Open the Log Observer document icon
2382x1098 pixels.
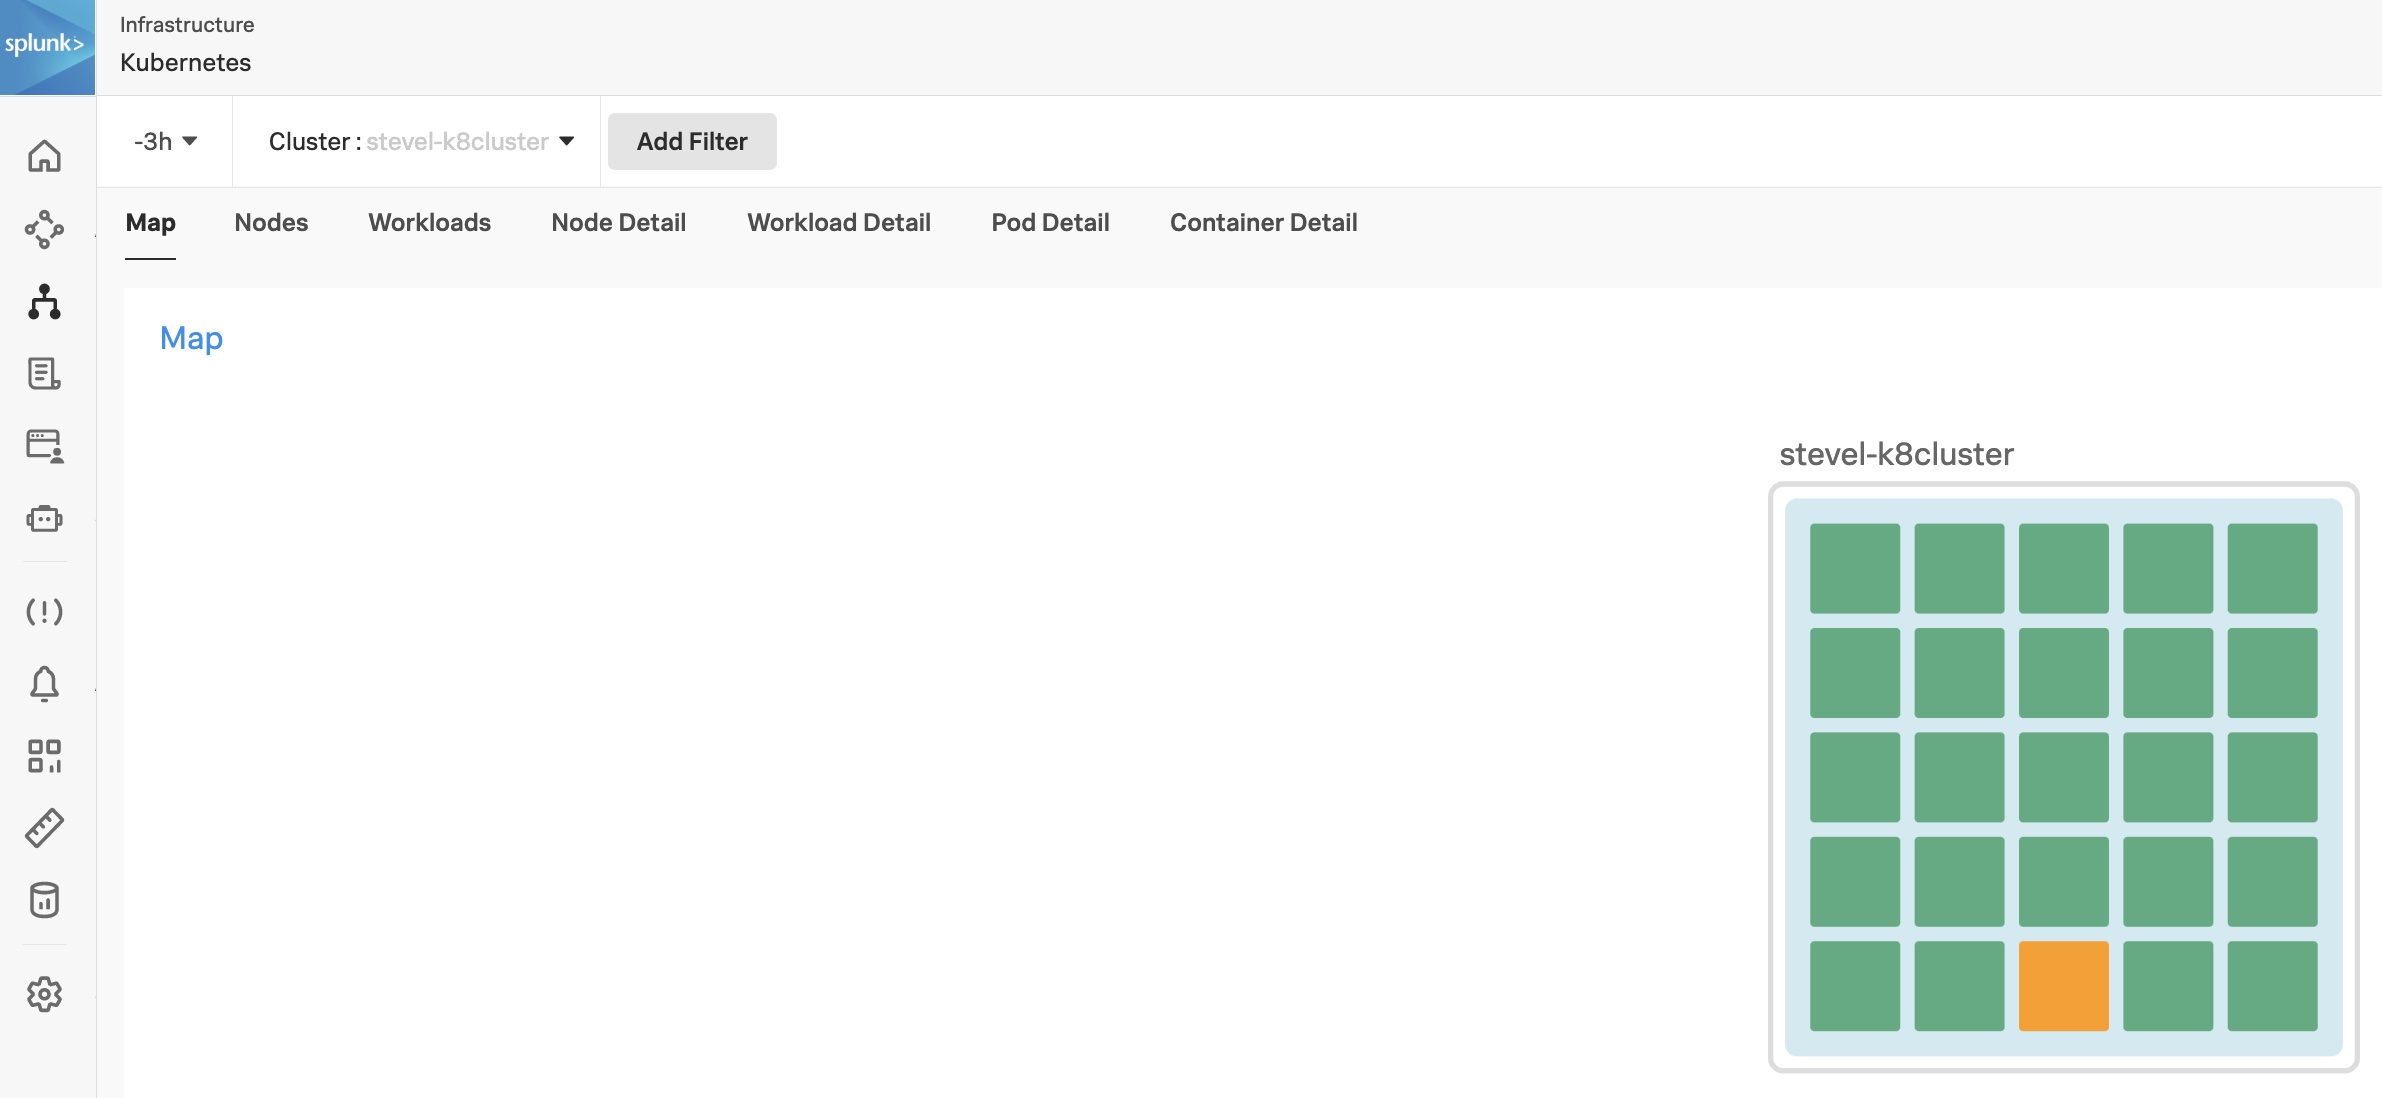[x=44, y=374]
